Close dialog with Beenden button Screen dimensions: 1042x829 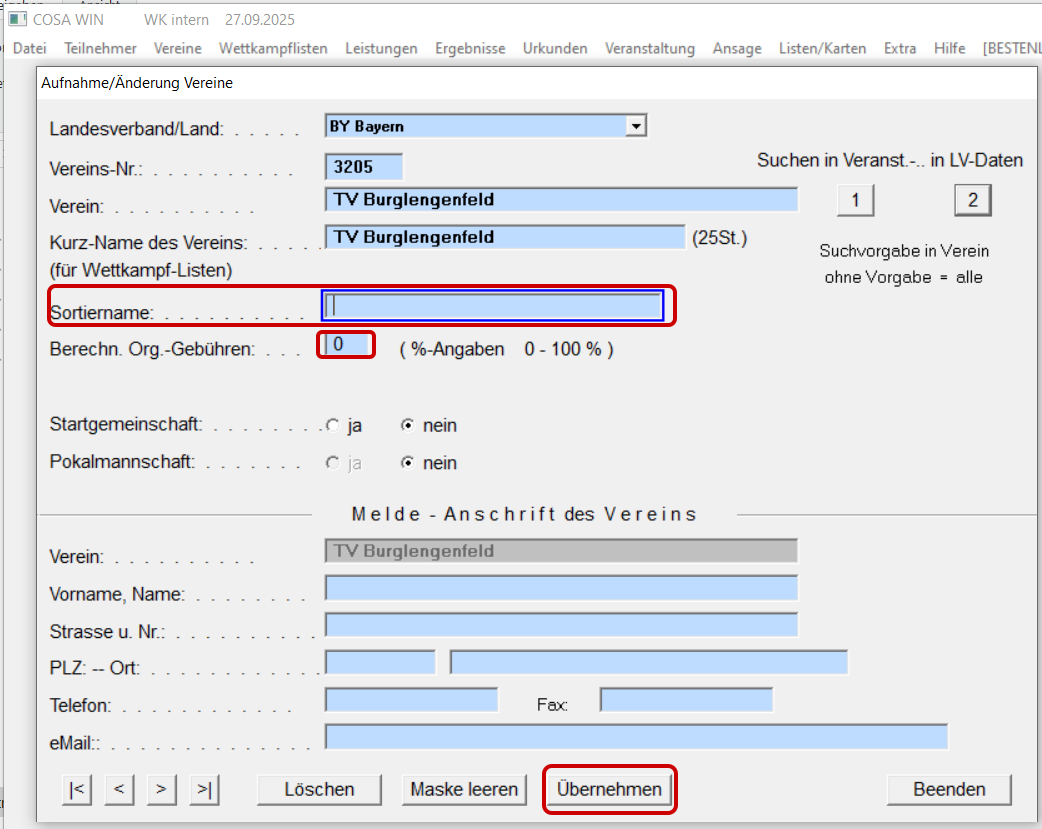click(949, 789)
